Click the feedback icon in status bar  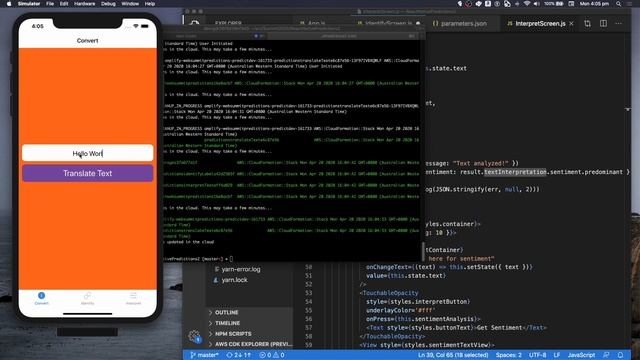tap(607, 355)
